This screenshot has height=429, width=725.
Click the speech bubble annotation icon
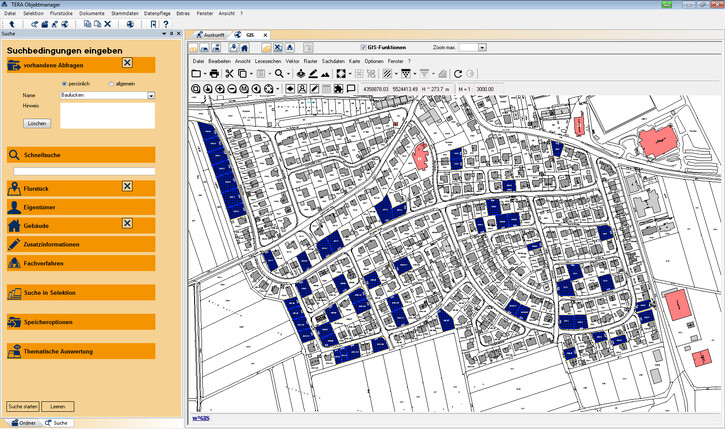click(x=351, y=89)
